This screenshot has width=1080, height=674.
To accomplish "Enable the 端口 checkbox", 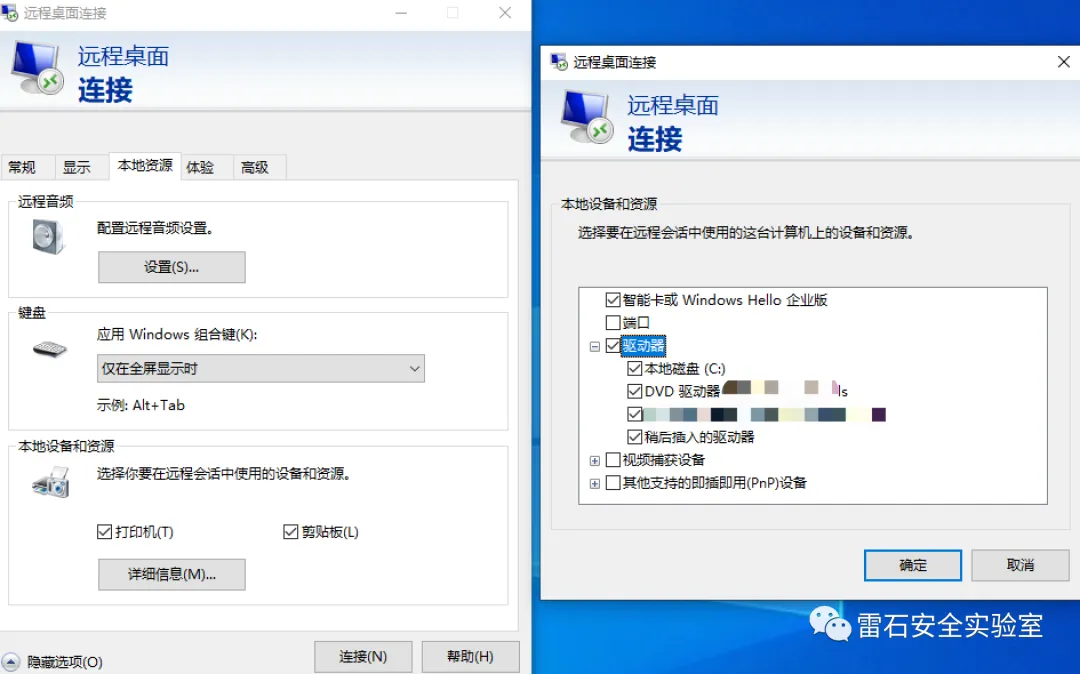I will pyautogui.click(x=612, y=322).
